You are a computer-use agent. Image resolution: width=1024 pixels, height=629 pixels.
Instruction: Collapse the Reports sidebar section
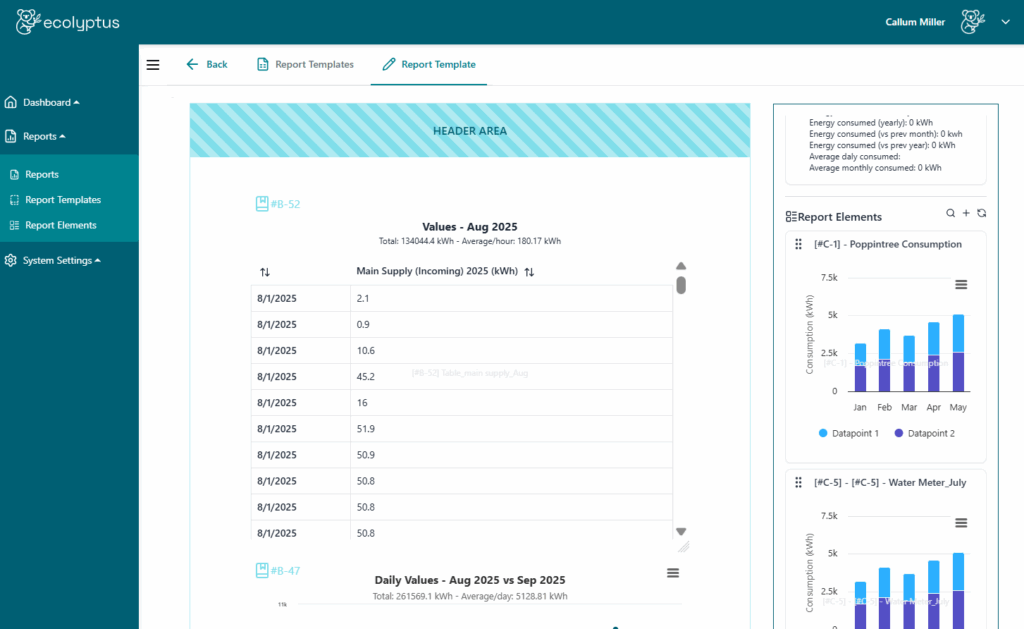(44, 136)
